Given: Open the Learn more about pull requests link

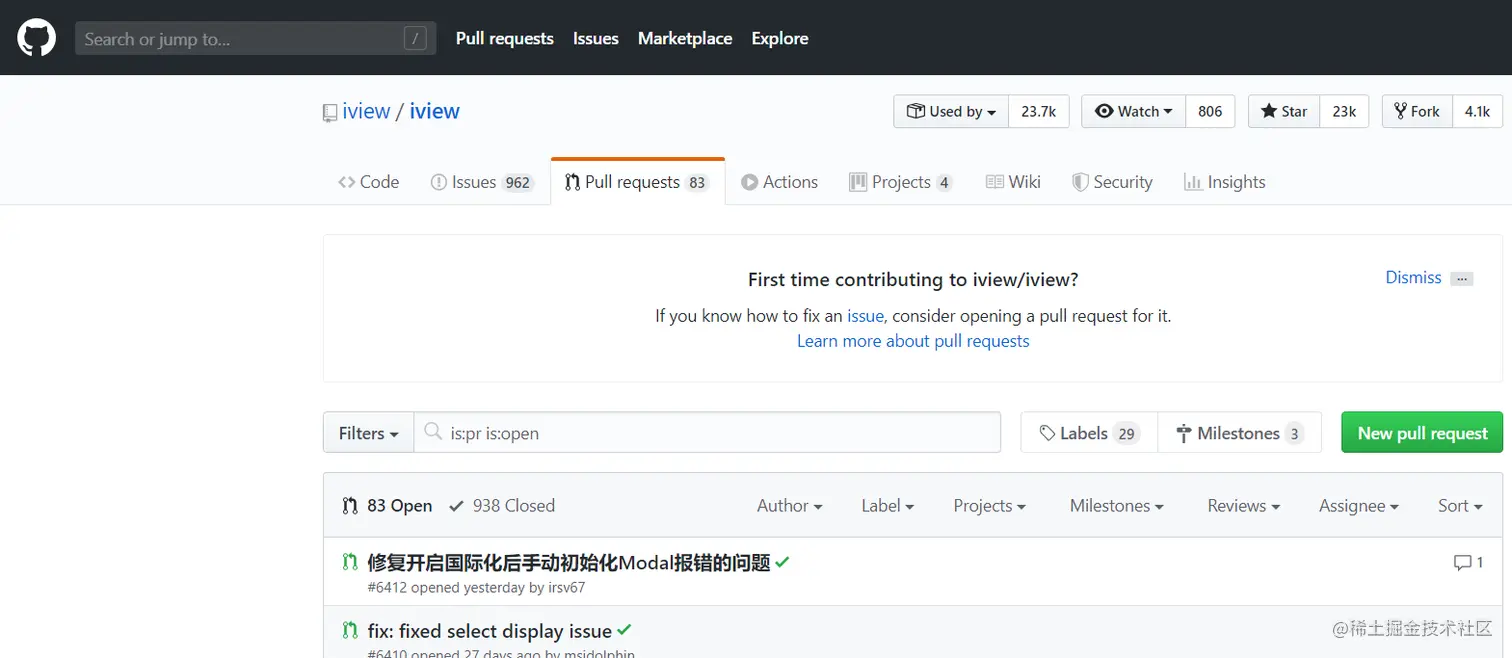Looking at the screenshot, I should (912, 341).
